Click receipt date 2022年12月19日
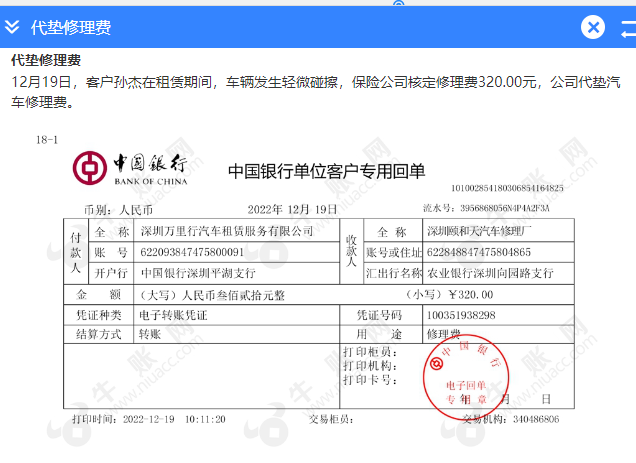This screenshot has height=463, width=636. (292, 209)
